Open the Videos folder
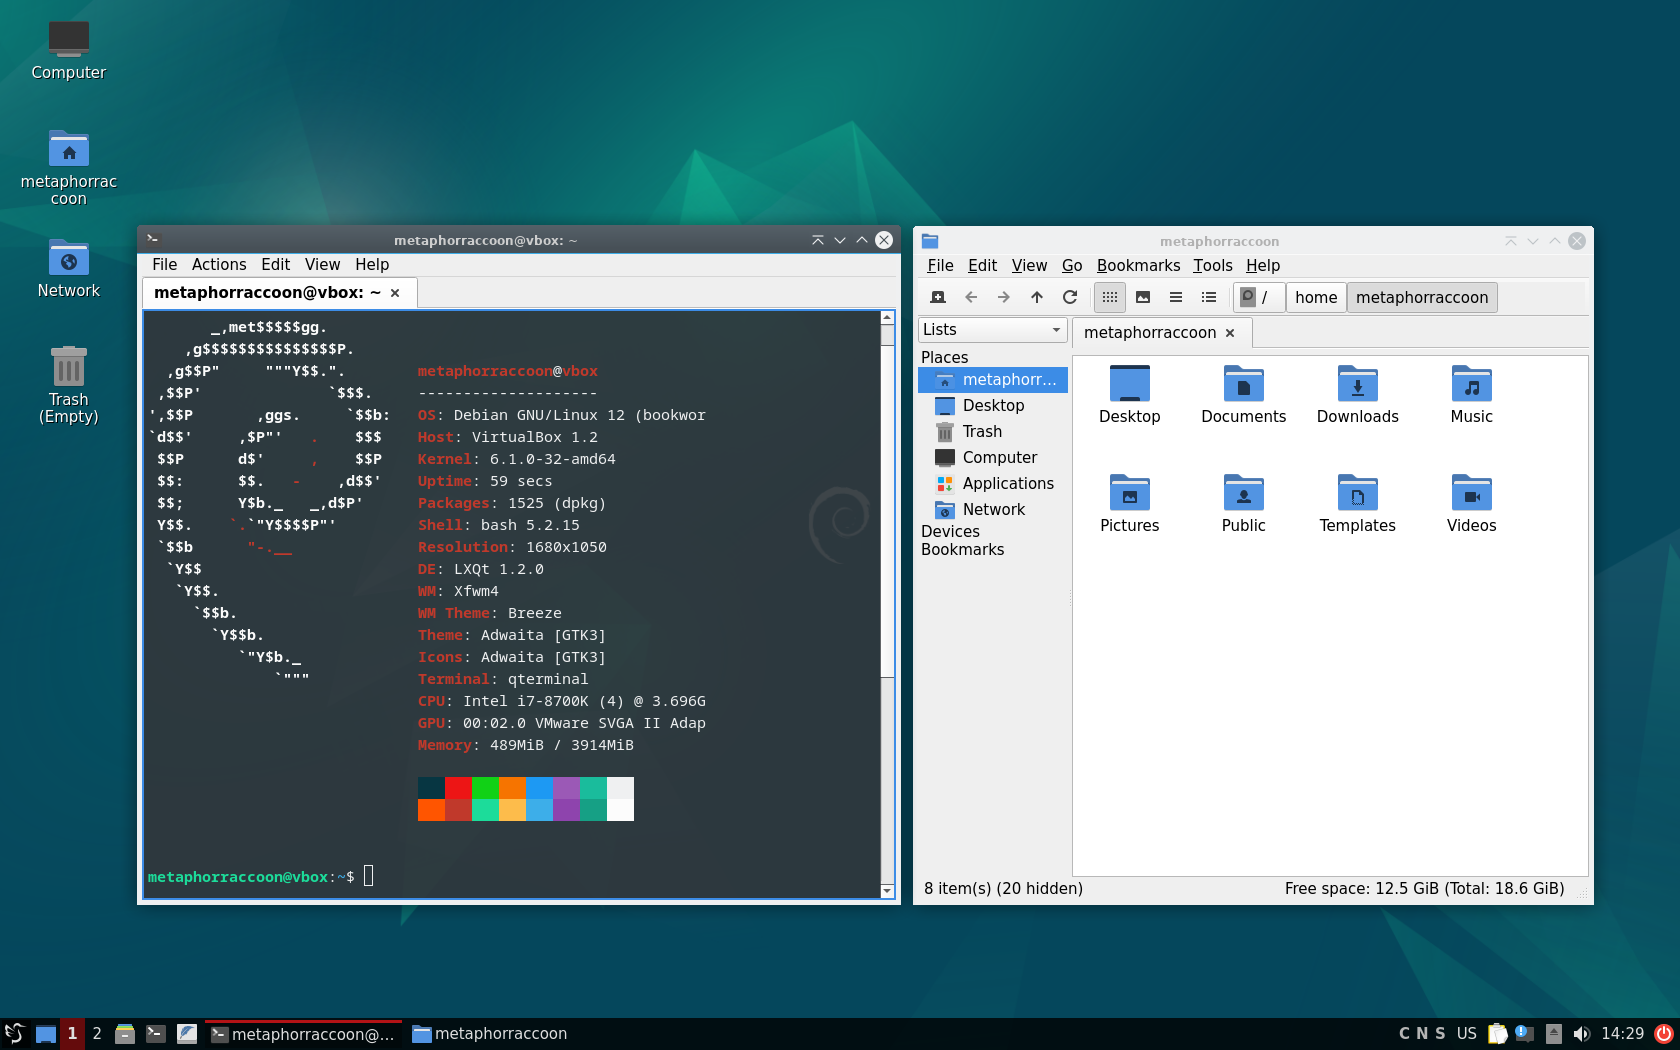 (1472, 504)
